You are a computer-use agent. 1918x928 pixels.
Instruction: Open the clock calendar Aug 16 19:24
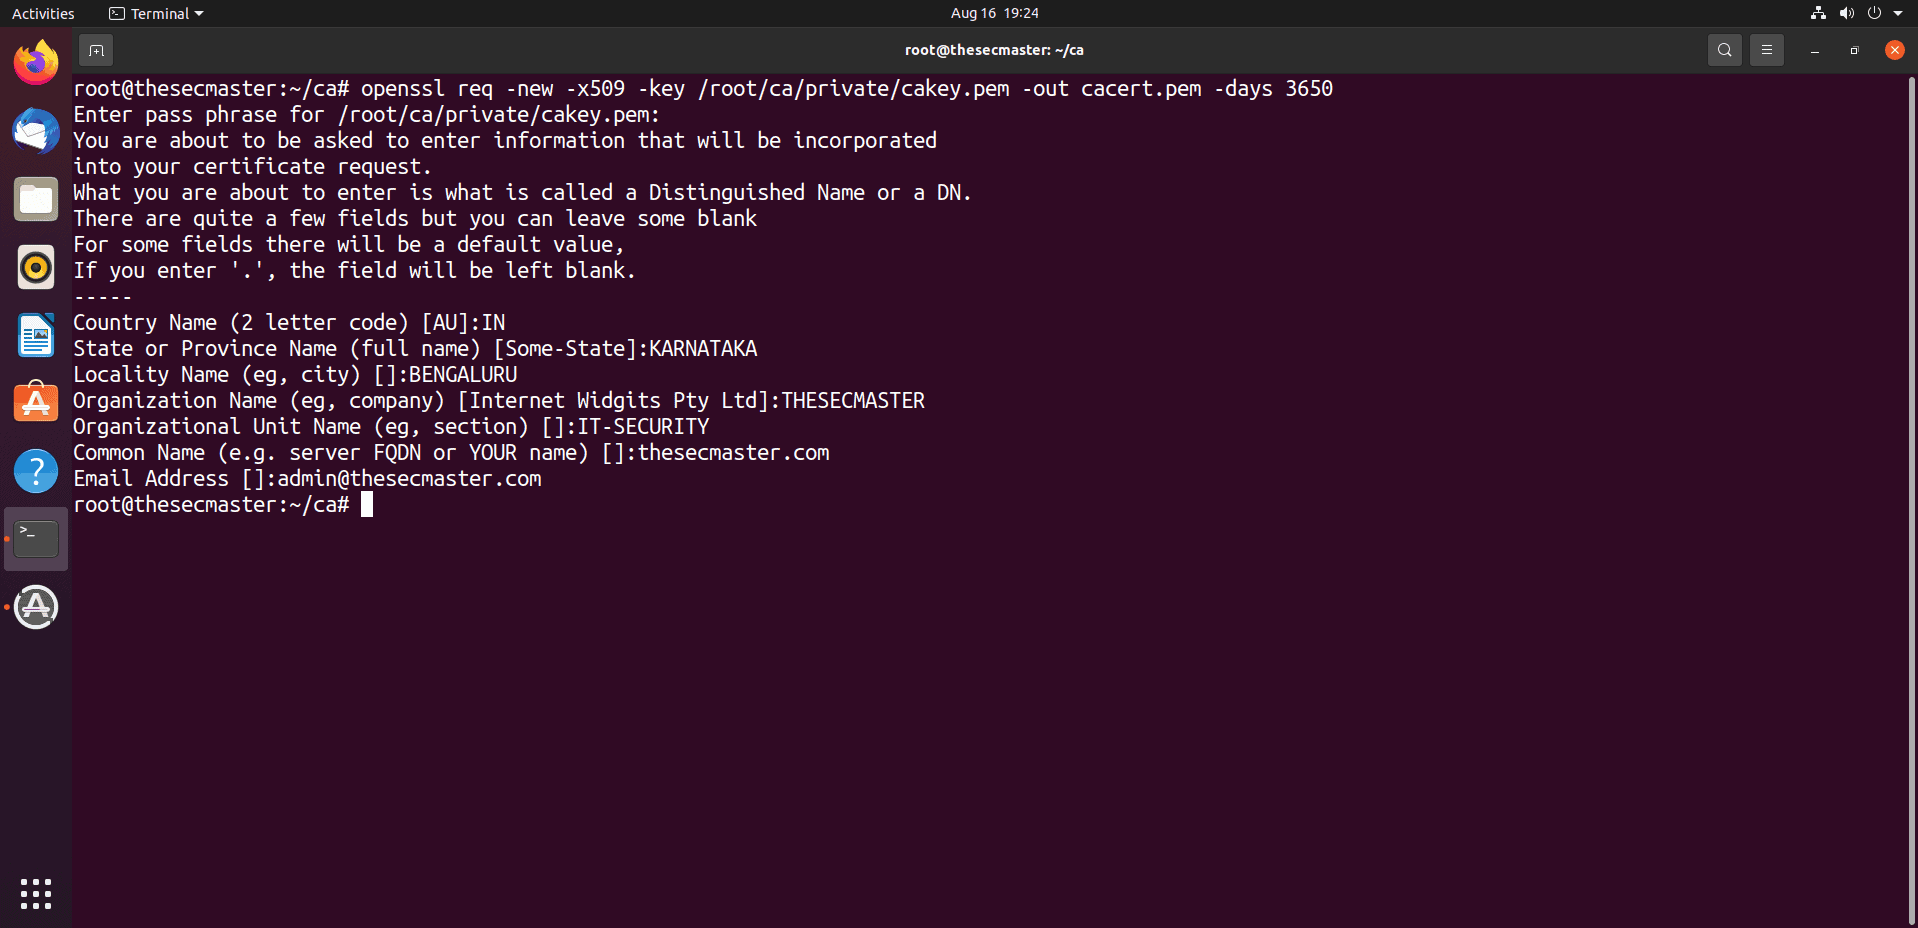994,13
